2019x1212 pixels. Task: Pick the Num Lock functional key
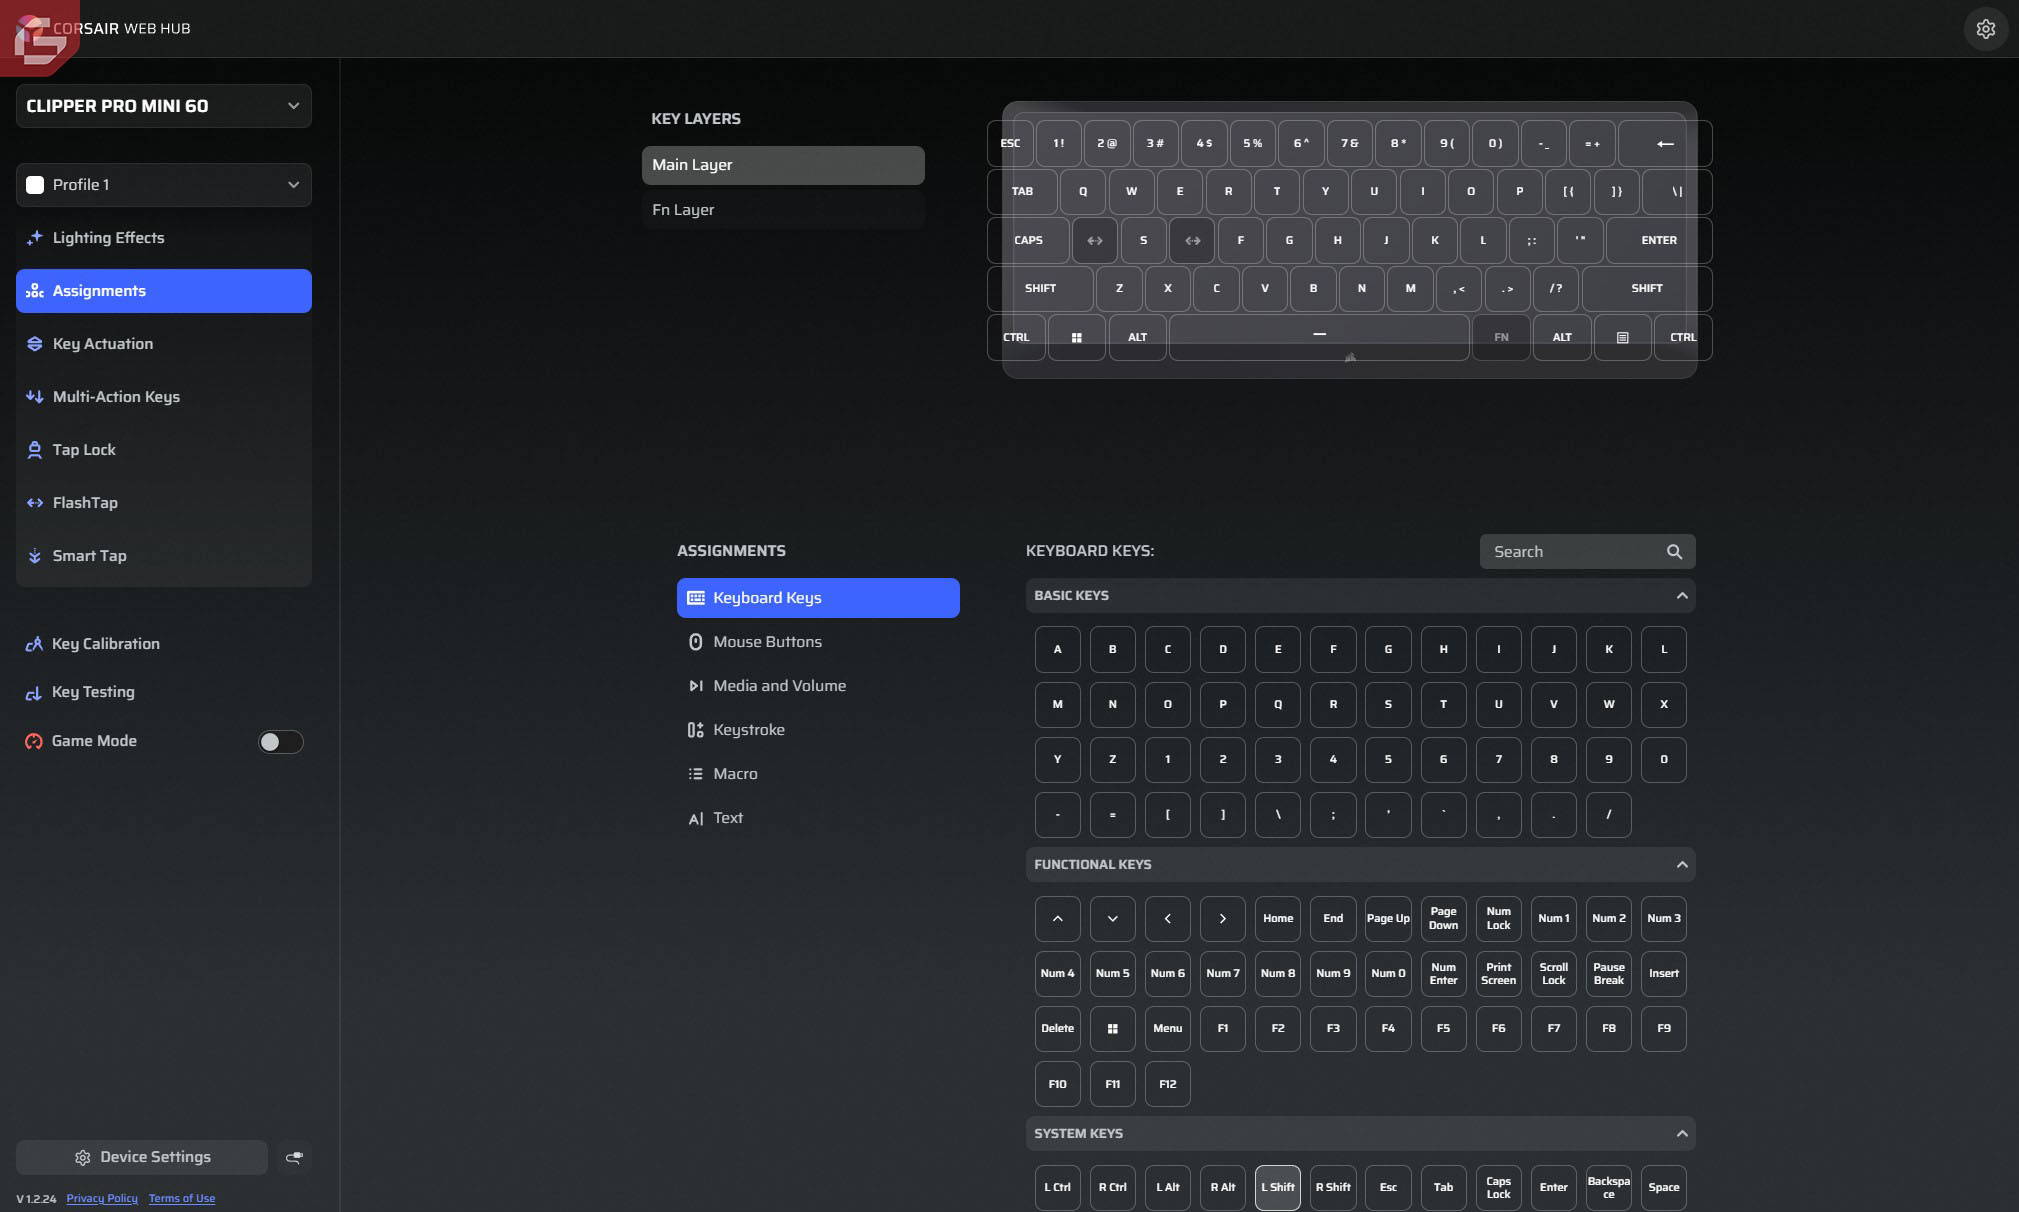click(x=1499, y=919)
